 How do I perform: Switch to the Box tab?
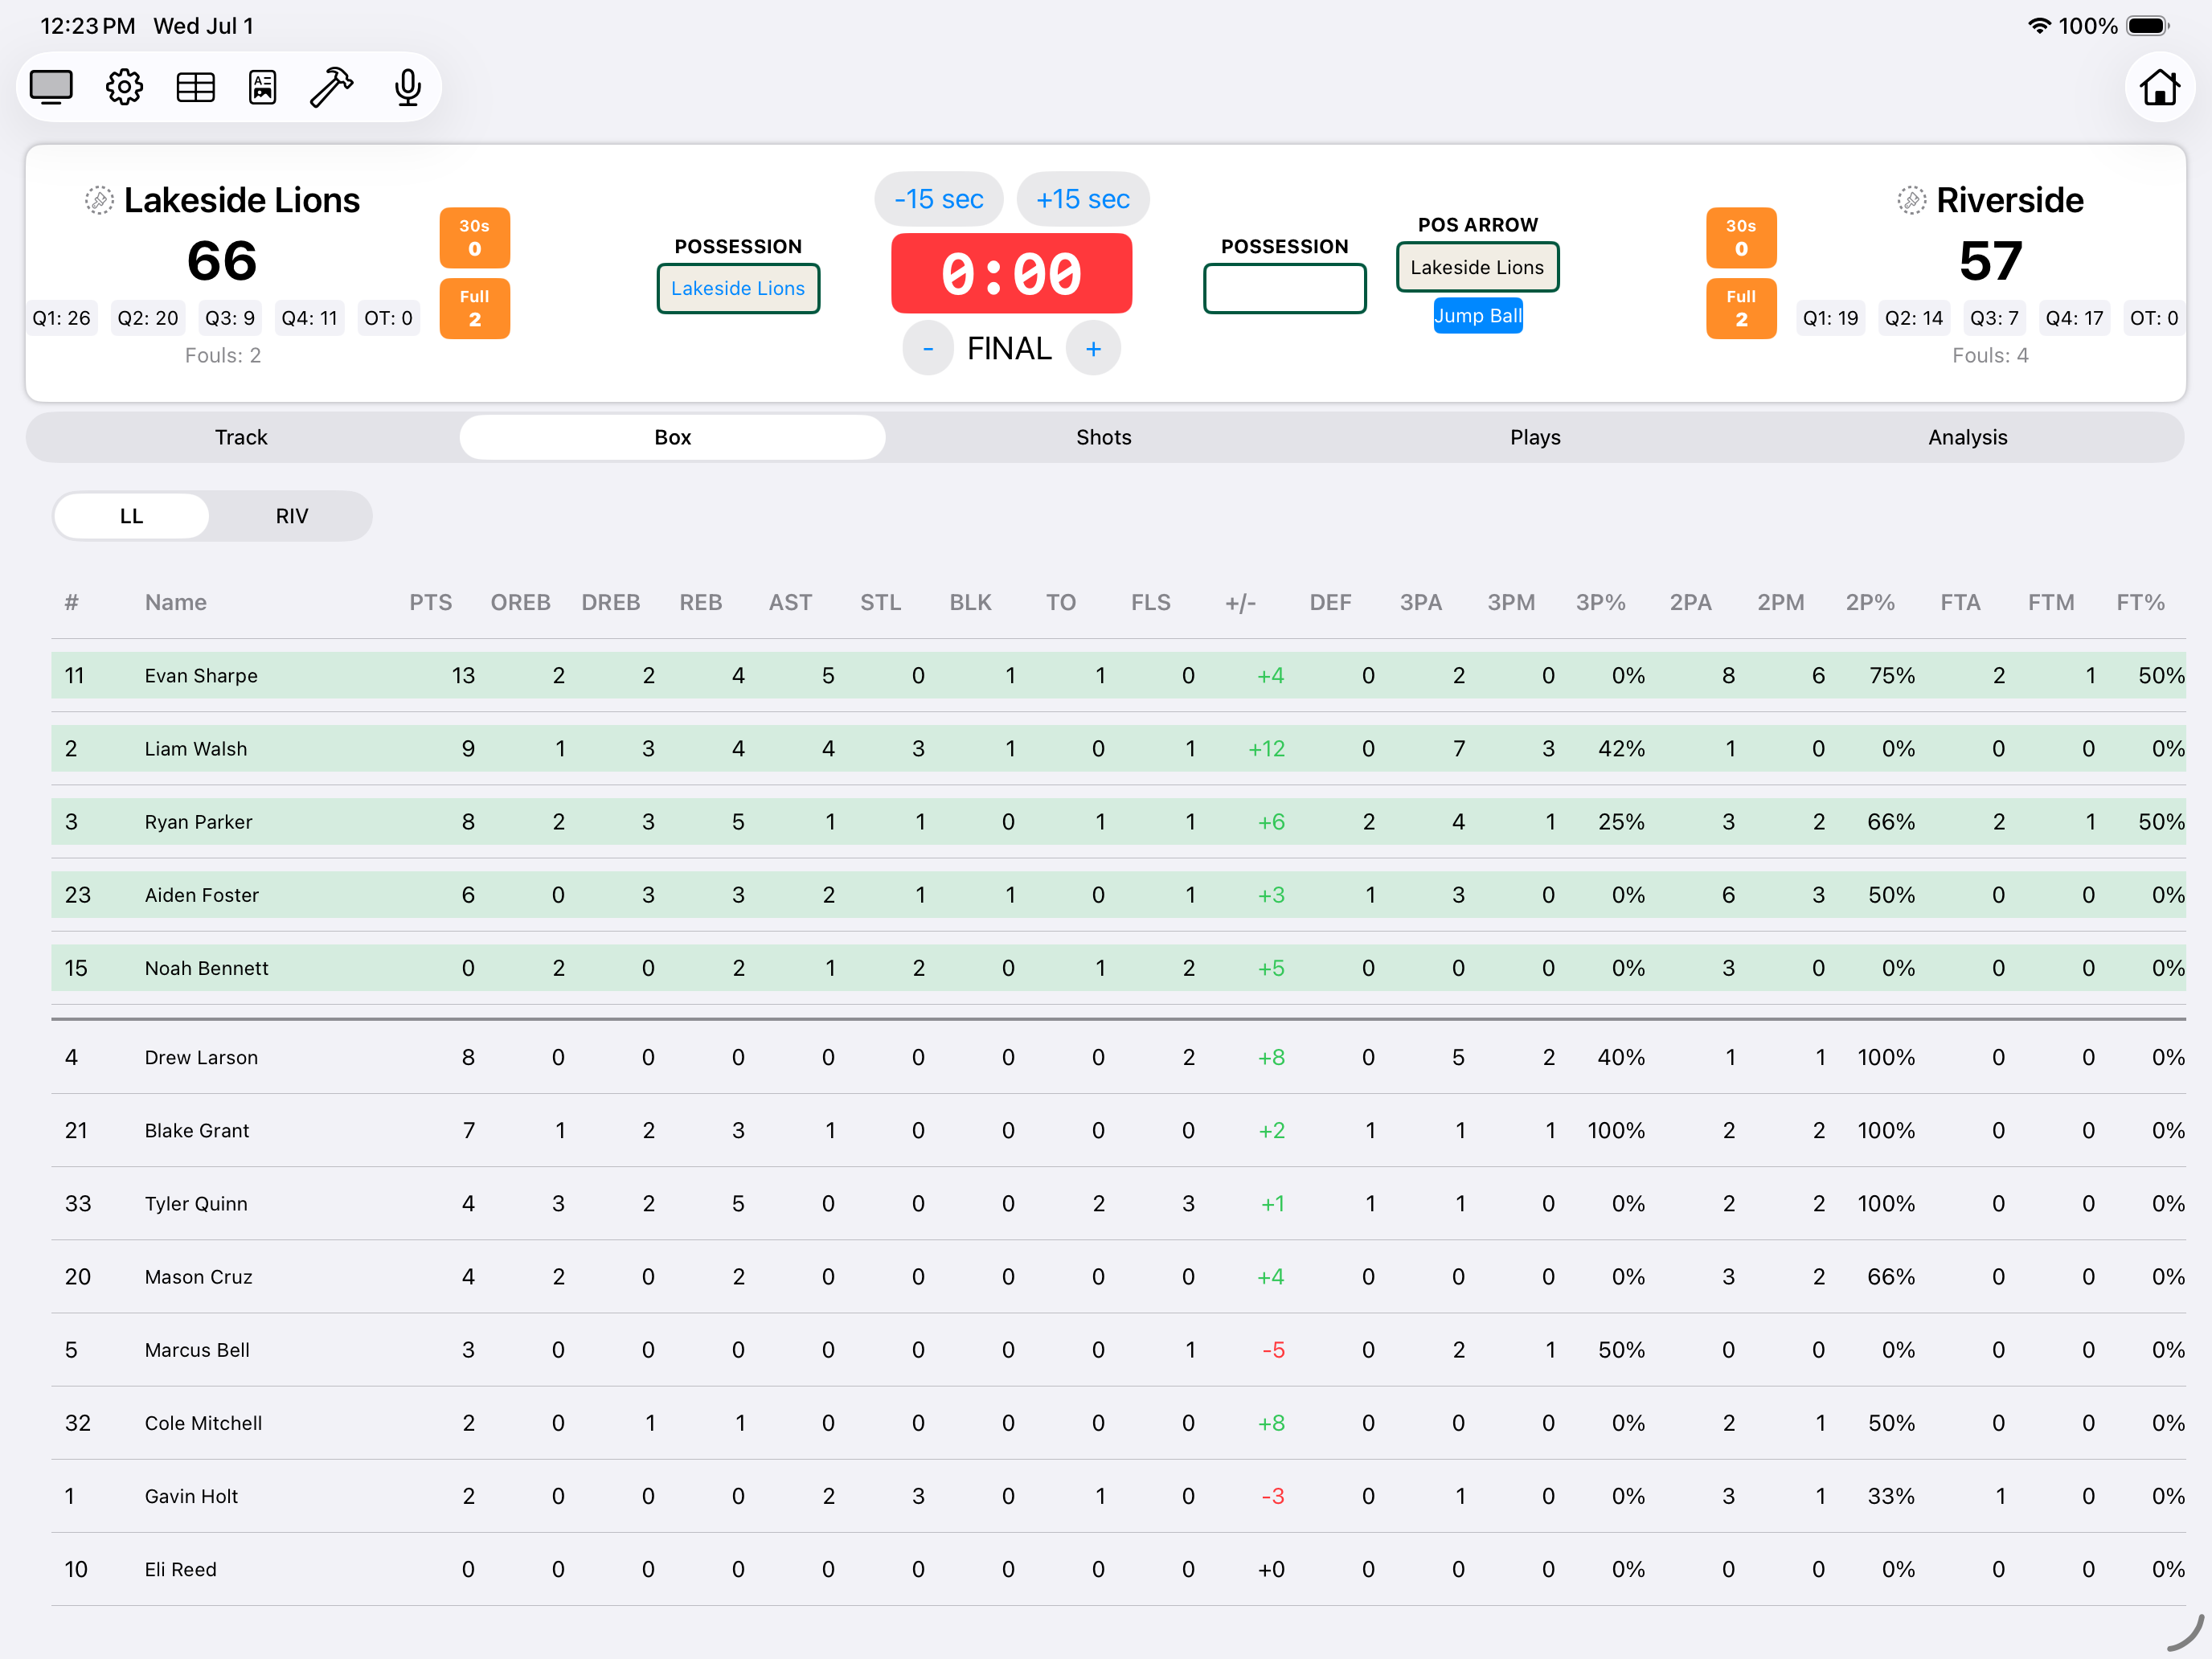672,437
